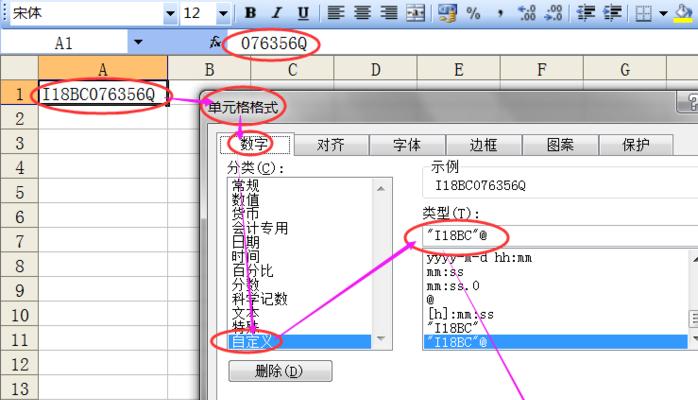This screenshot has width=698, height=400.
Task: Align cell text to the left
Action: [336, 13]
